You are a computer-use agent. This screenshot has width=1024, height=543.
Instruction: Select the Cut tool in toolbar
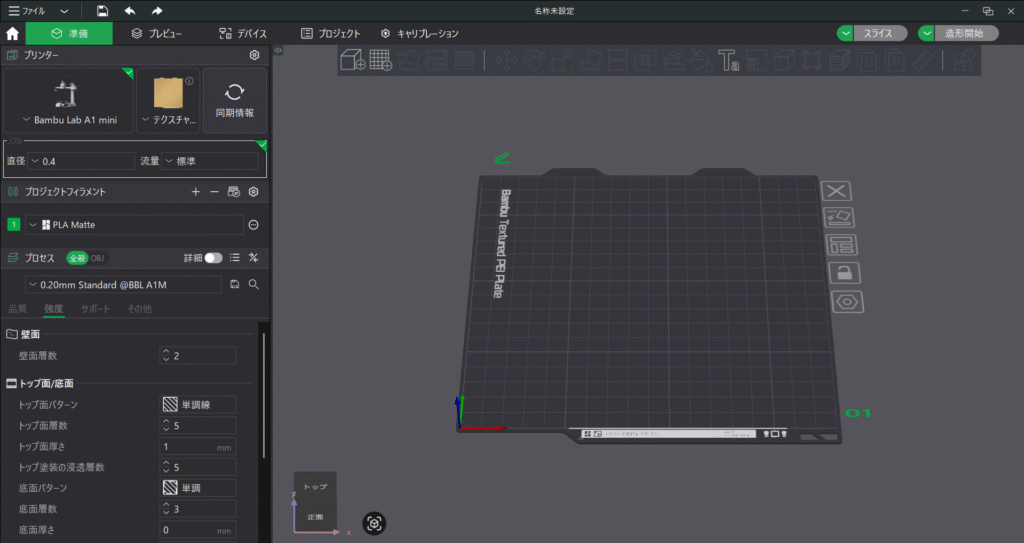pos(617,60)
